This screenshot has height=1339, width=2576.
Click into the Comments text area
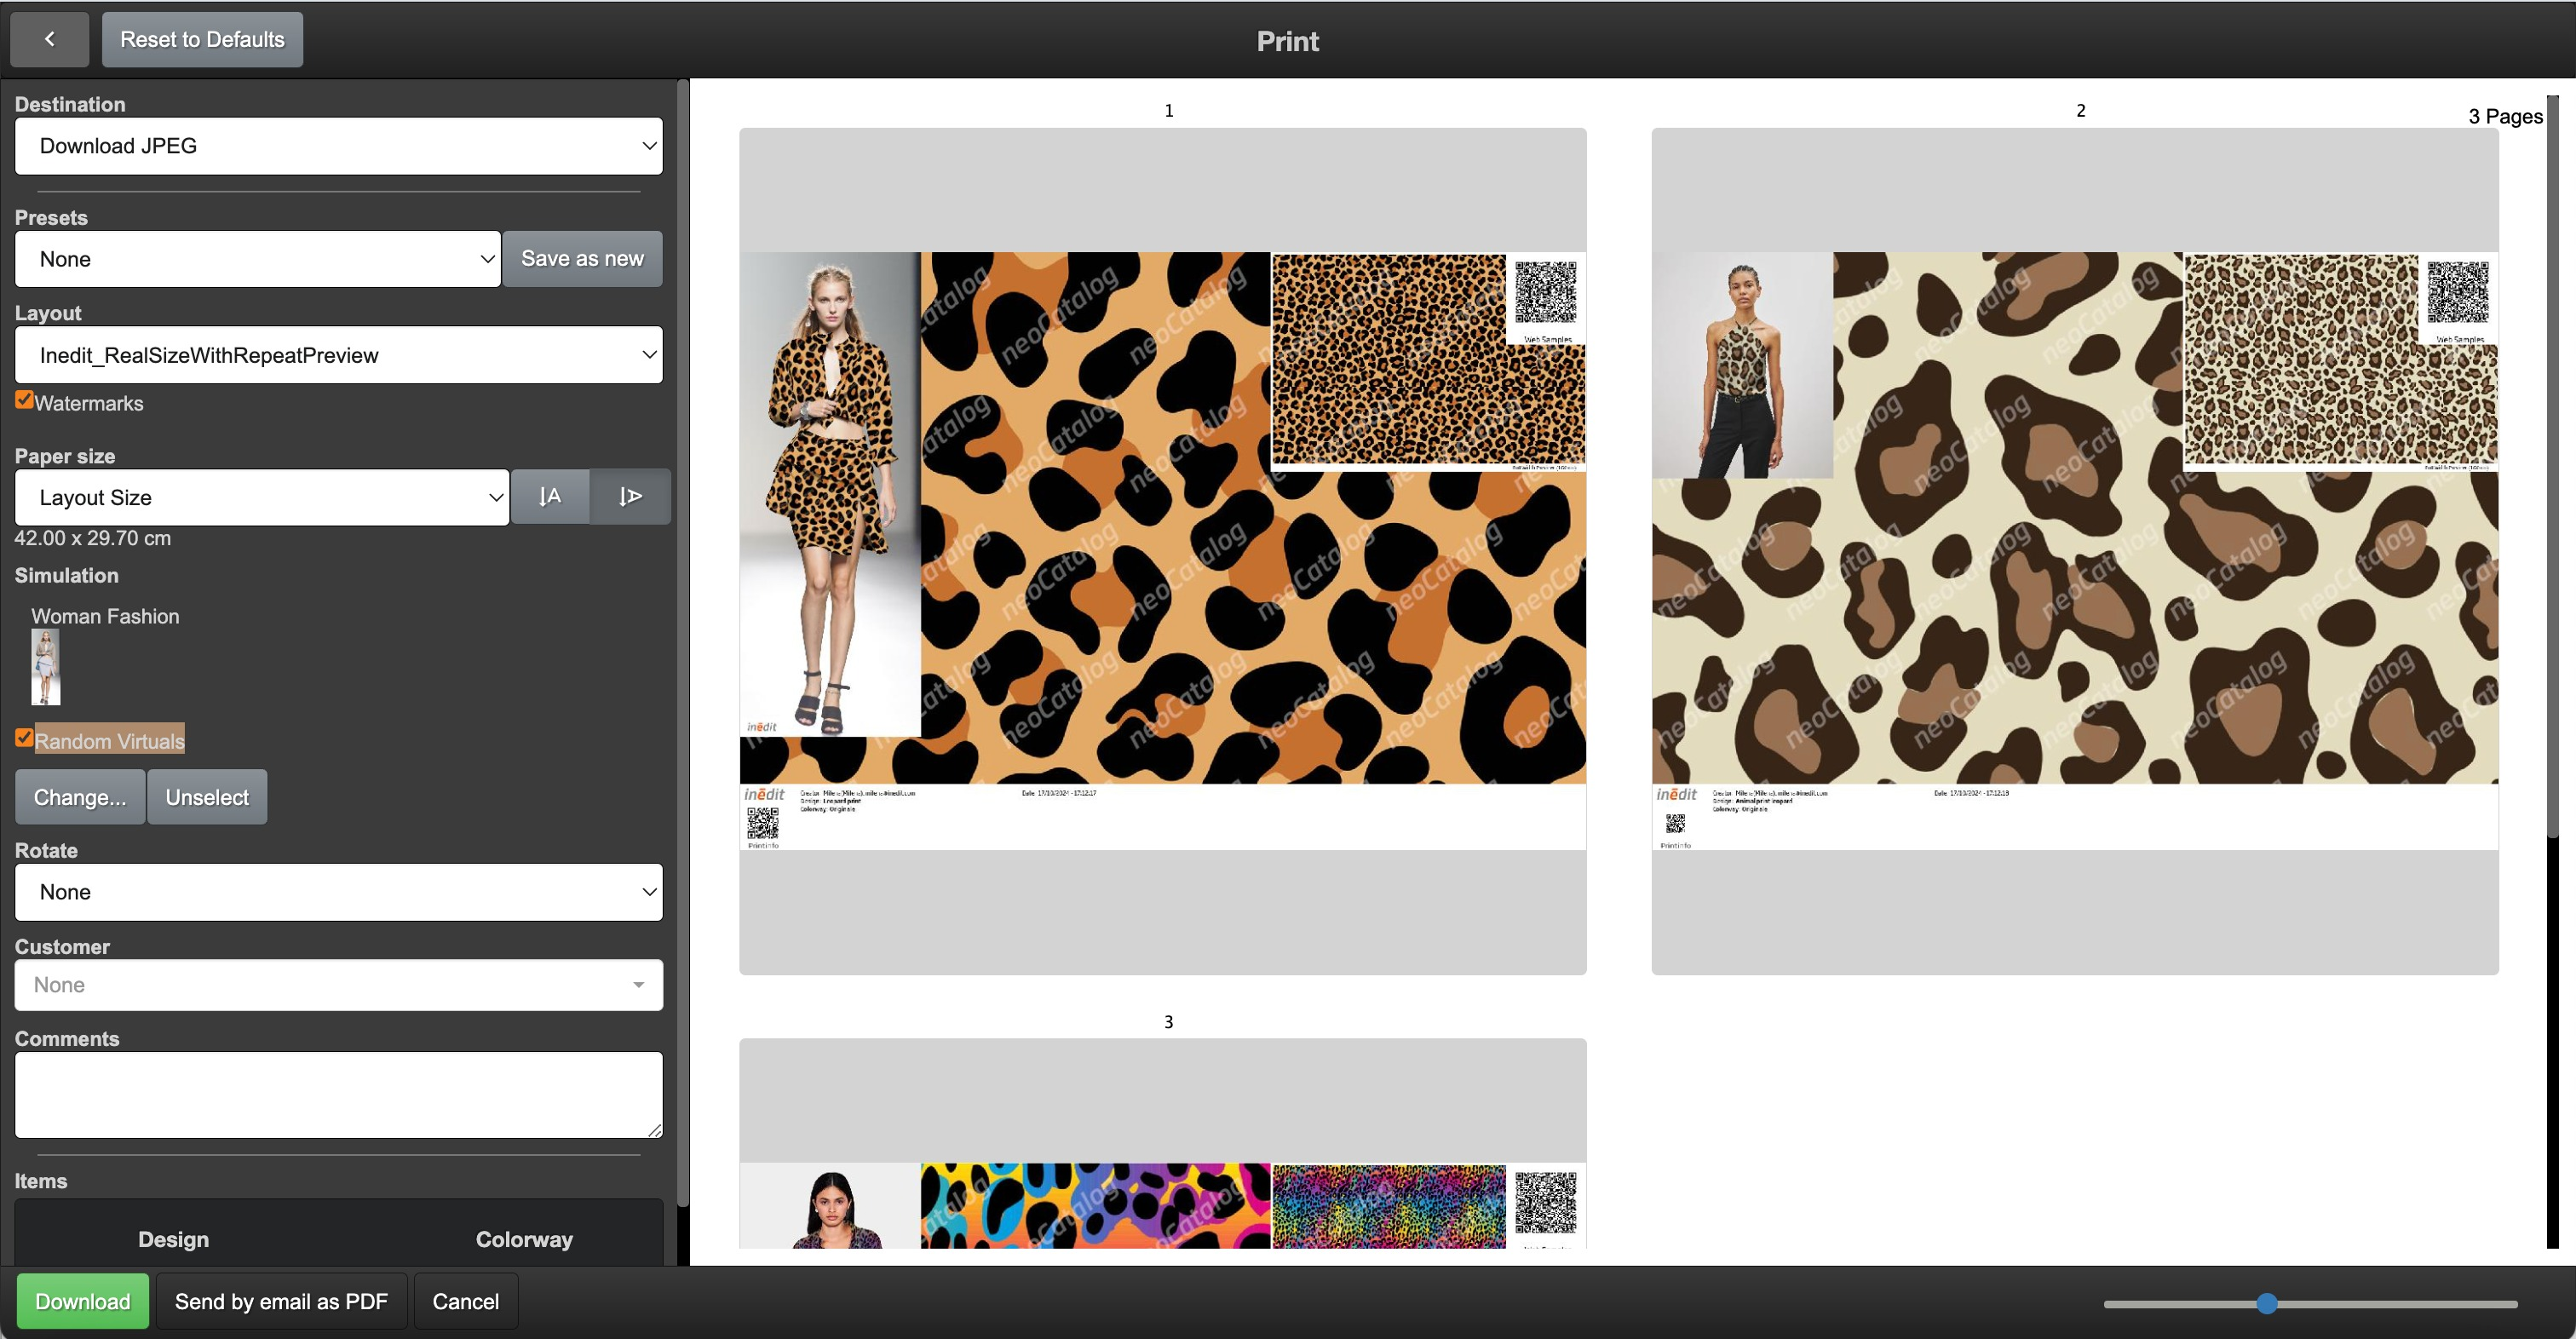[x=338, y=1094]
